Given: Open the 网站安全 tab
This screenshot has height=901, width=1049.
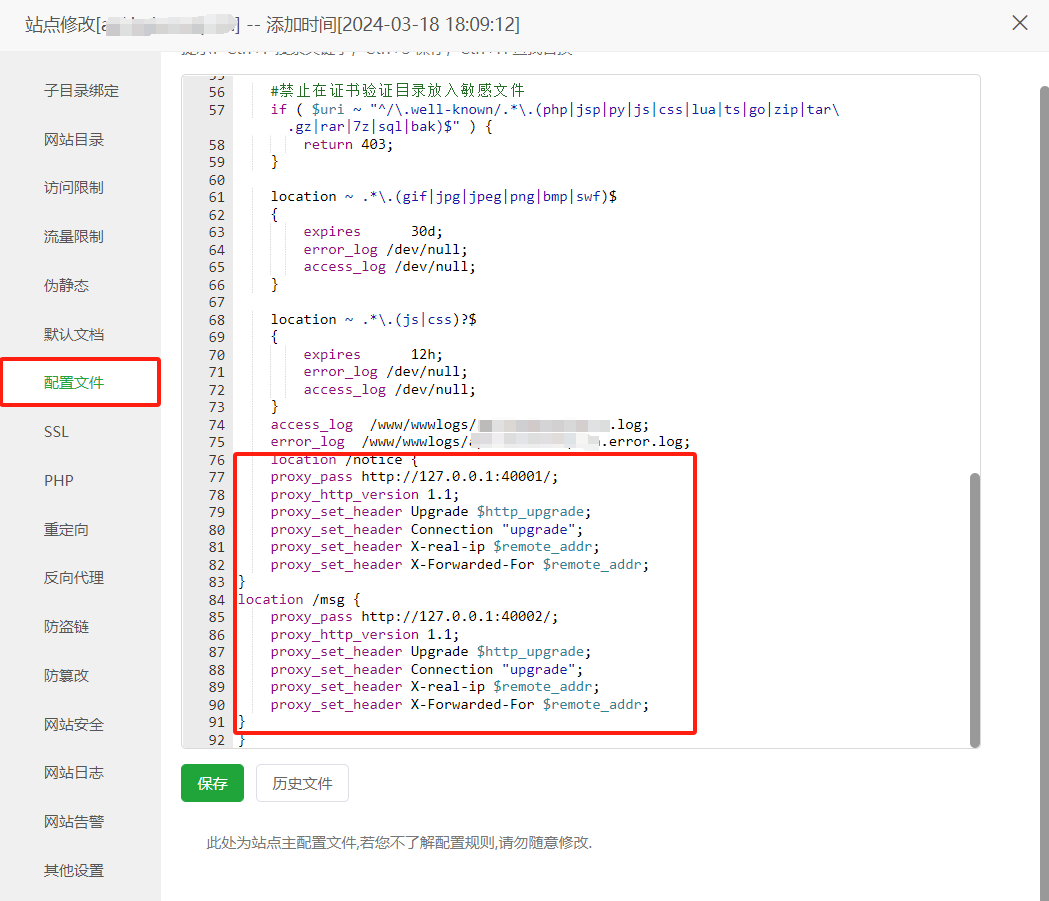Looking at the screenshot, I should coord(74,724).
